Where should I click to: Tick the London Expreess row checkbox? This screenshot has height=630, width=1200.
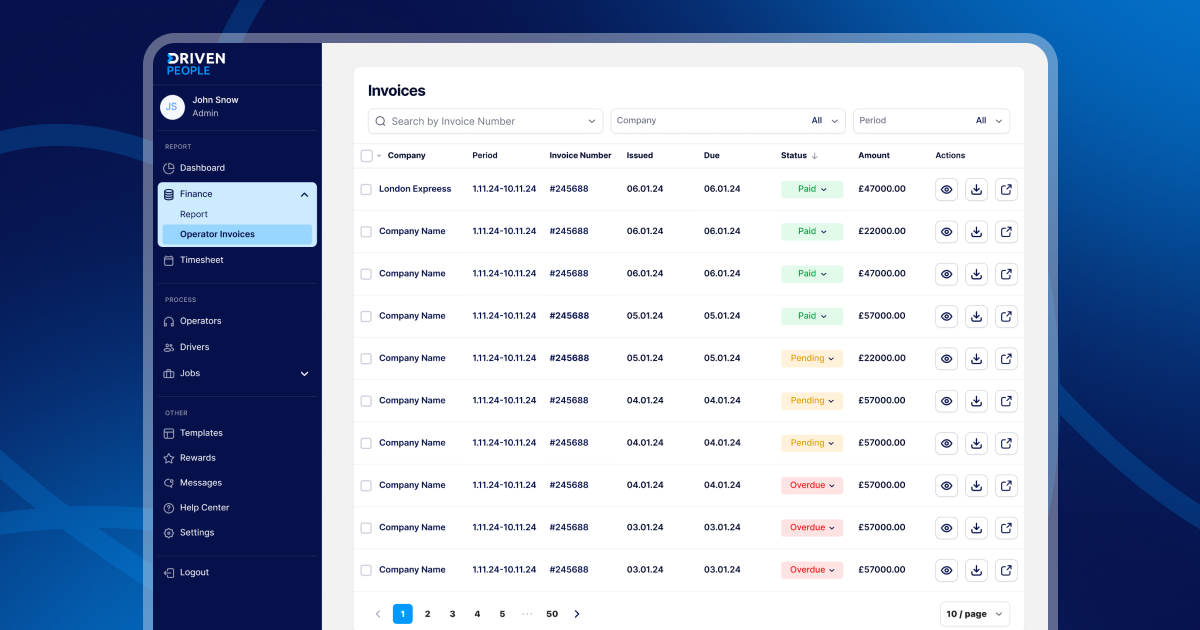366,189
